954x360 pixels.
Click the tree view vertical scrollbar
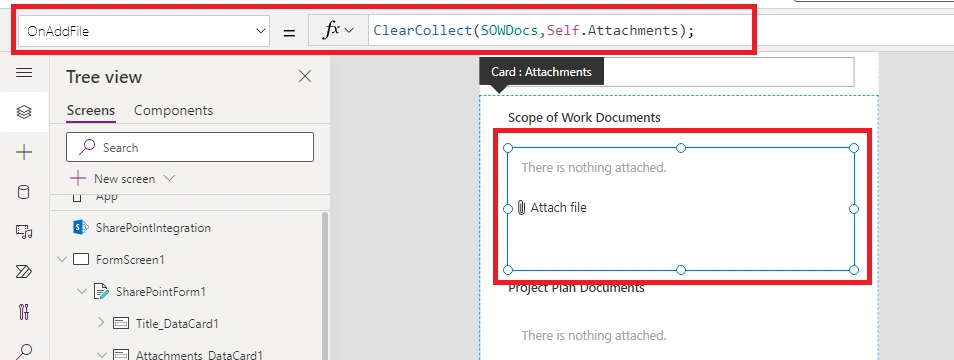324,285
